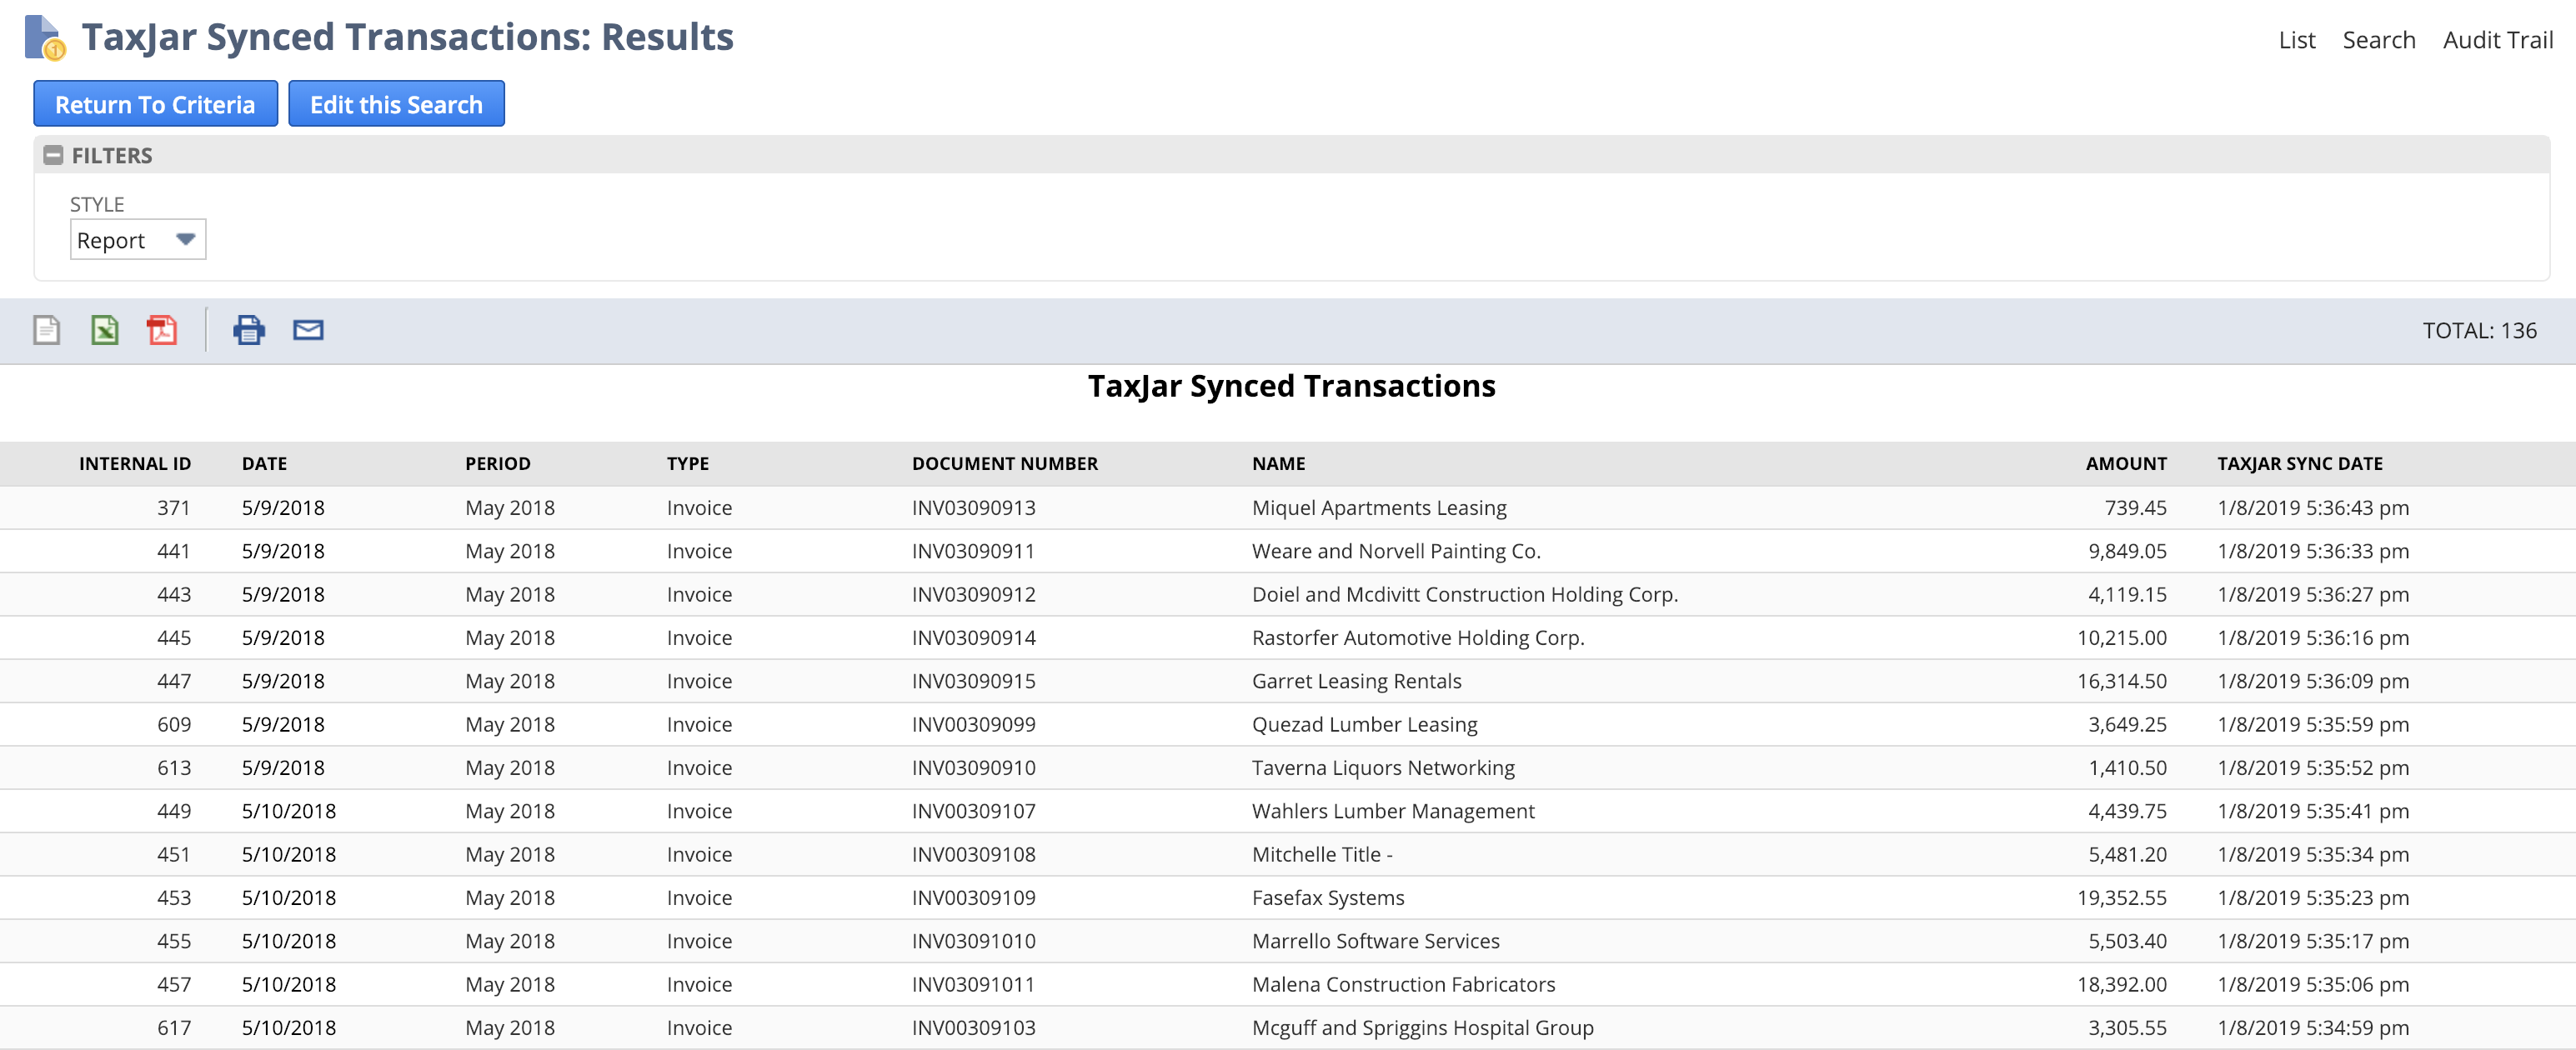2576x1050 pixels.
Task: Select document number INV03090915
Action: coord(974,681)
